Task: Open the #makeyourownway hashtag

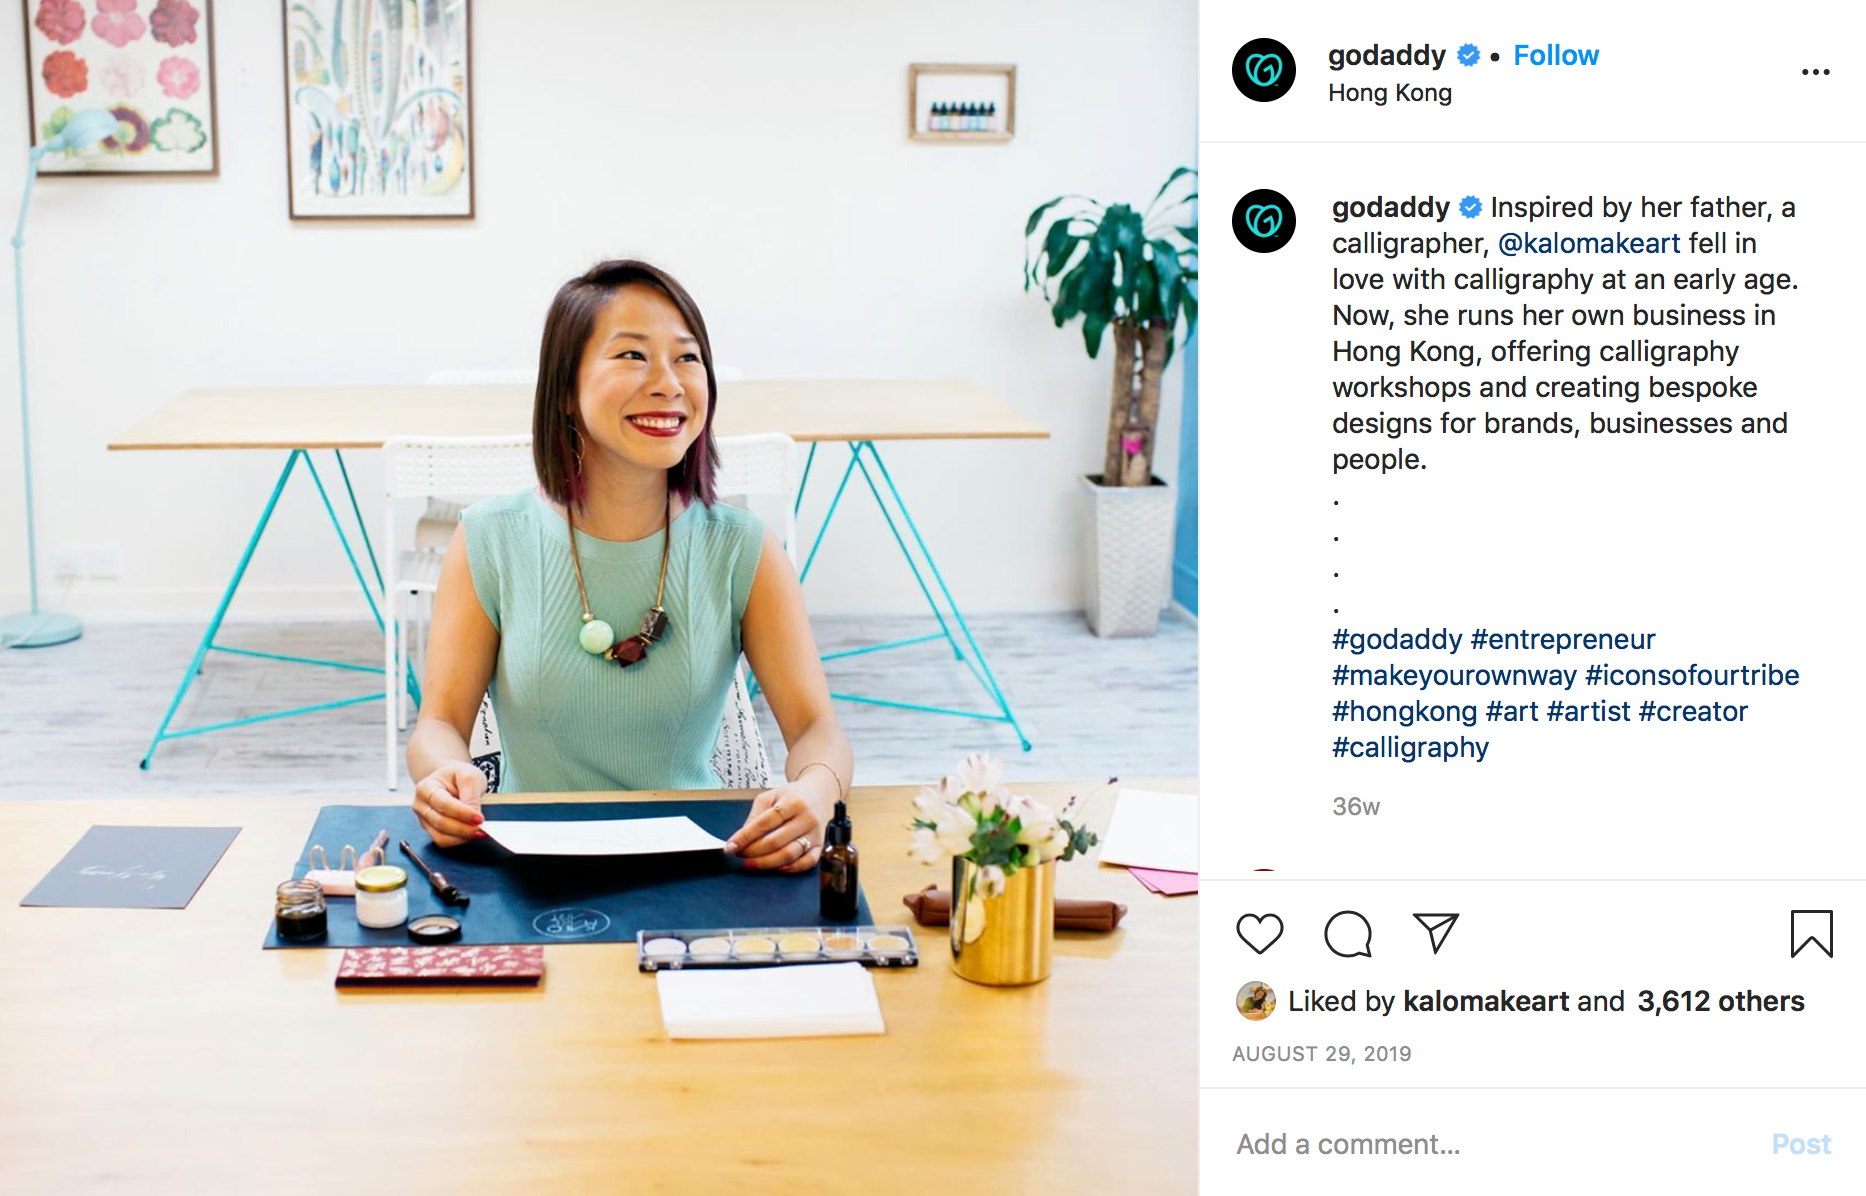Action: pos(1454,675)
